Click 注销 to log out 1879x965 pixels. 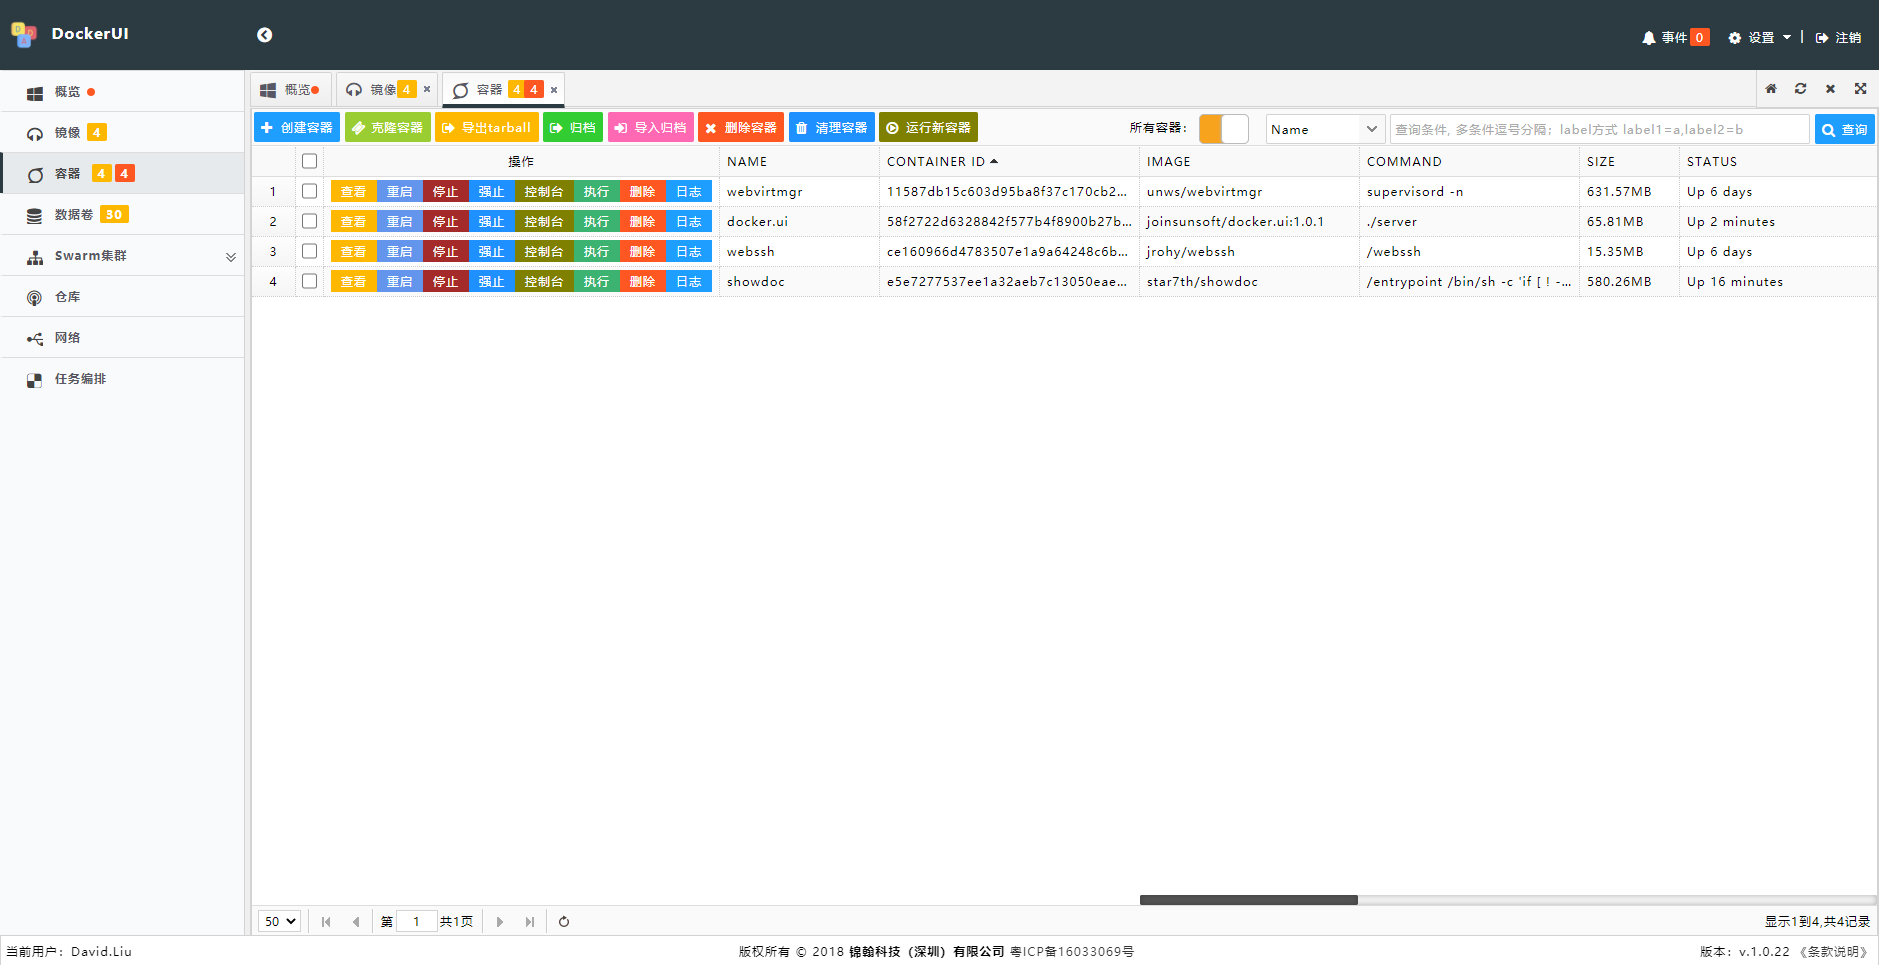pos(1838,38)
